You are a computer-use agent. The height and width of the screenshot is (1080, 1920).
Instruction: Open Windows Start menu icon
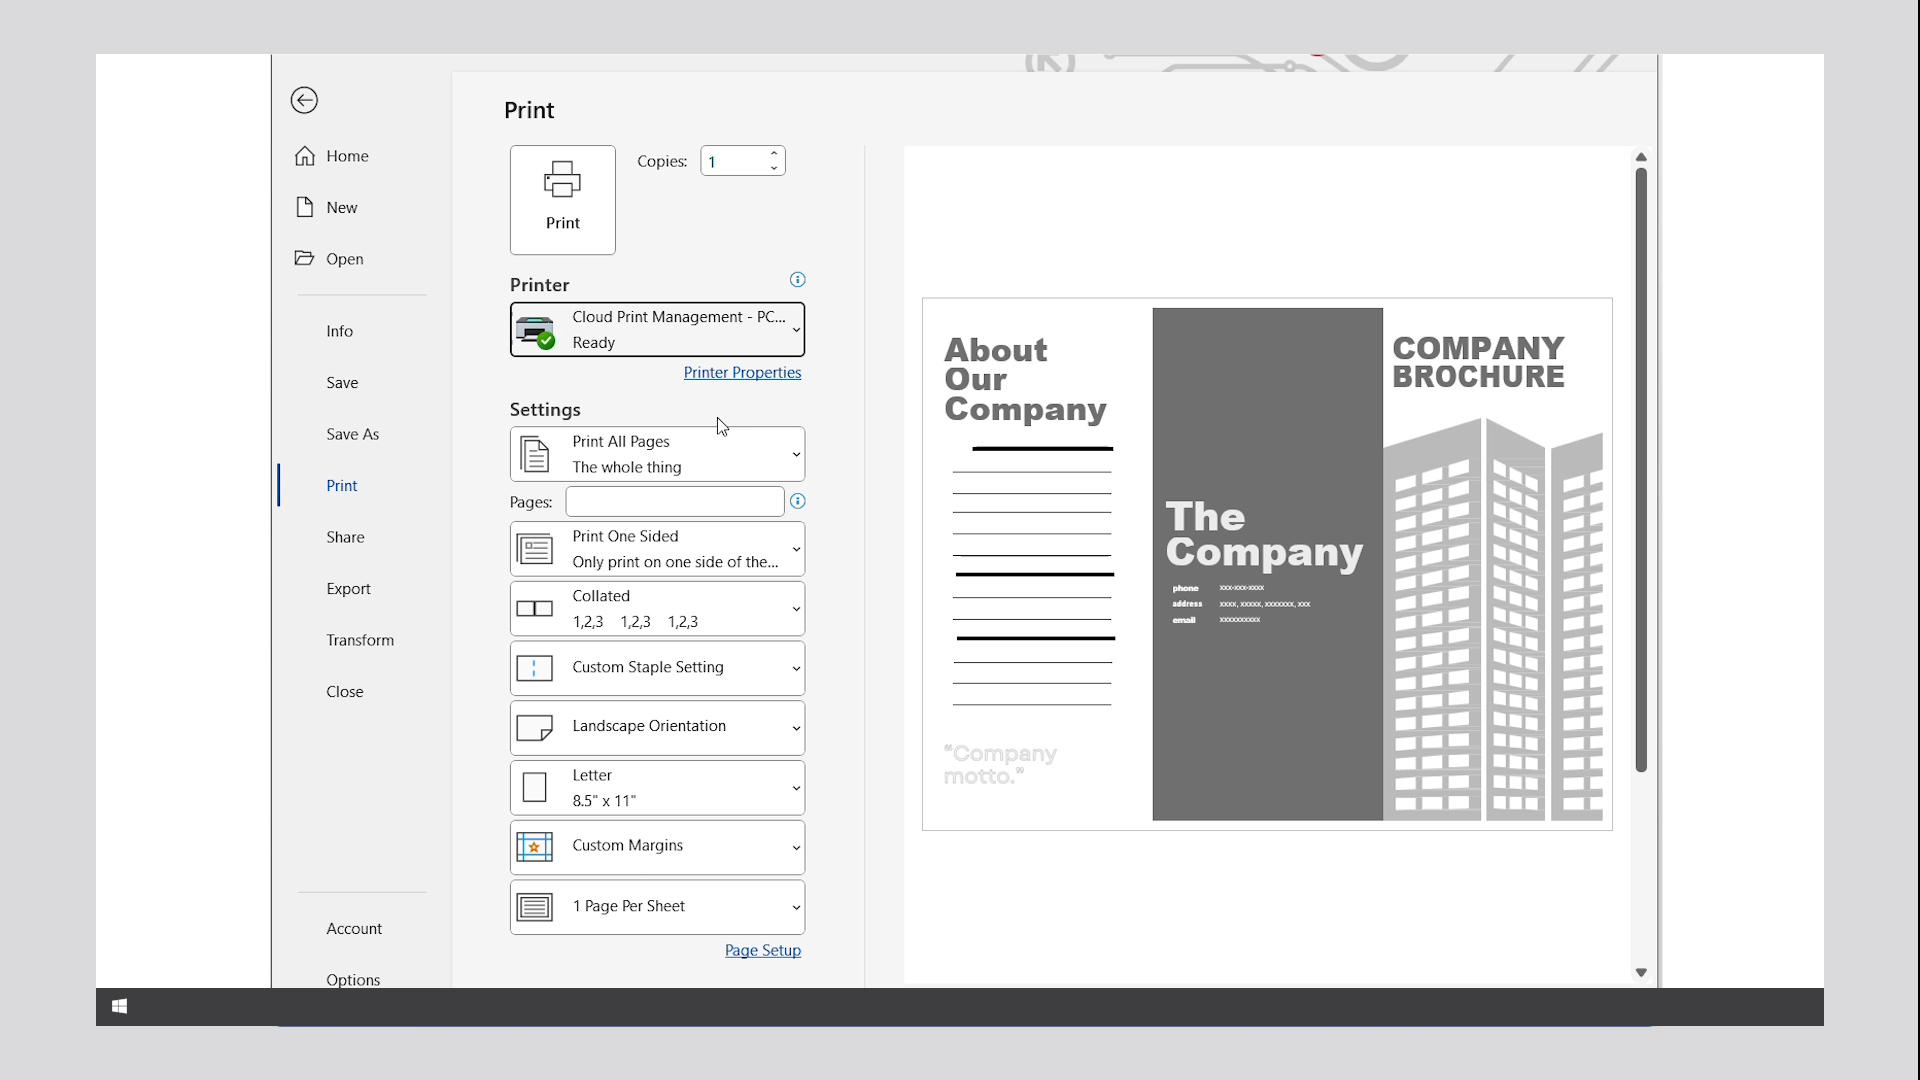click(x=119, y=1006)
